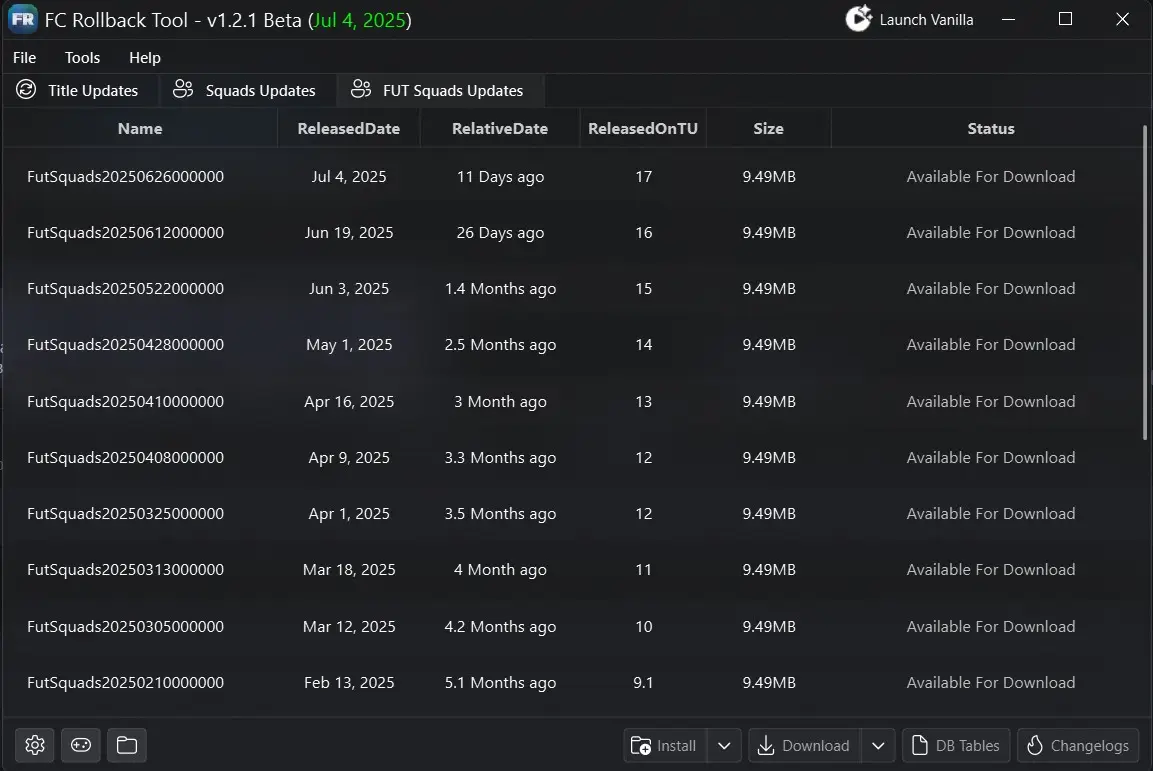Screen dimensions: 1153x771
Task: Click the Mar 18, 2025 date cell
Action: click(349, 570)
